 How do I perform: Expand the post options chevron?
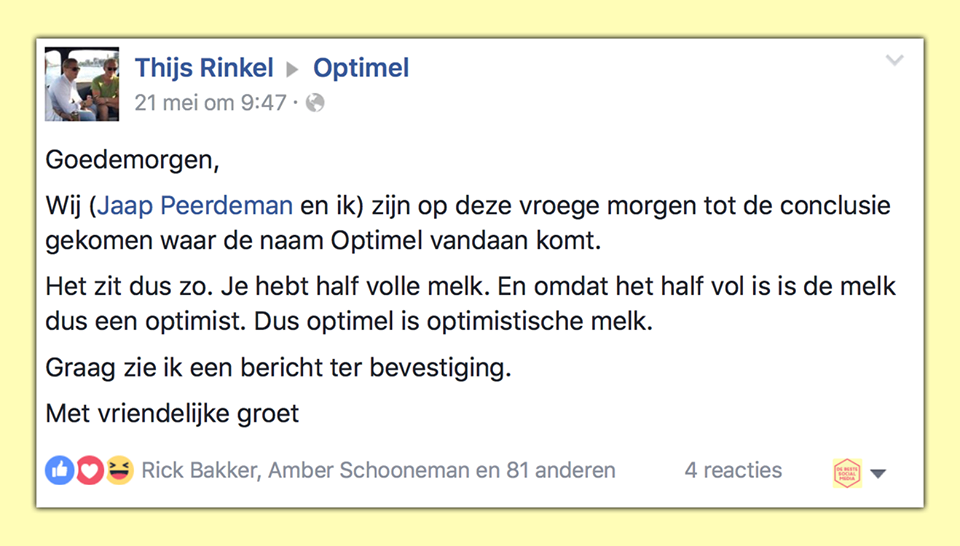click(894, 60)
